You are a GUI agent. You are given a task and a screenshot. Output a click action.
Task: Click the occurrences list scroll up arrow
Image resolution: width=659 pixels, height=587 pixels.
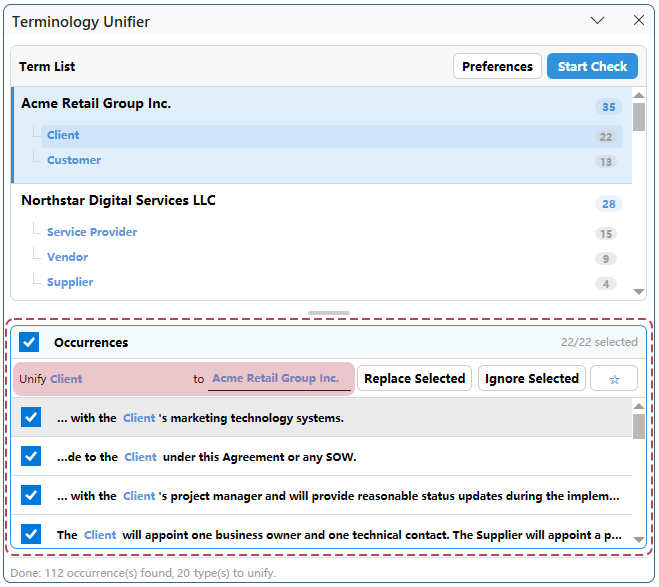(639, 406)
